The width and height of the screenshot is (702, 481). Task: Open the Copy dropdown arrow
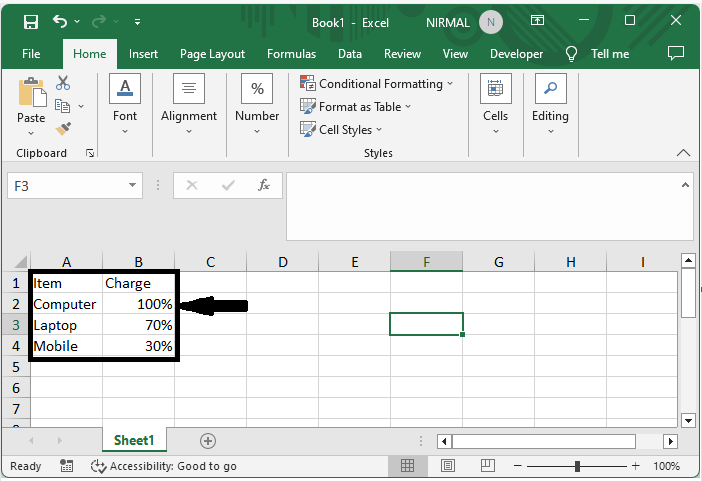[x=81, y=107]
